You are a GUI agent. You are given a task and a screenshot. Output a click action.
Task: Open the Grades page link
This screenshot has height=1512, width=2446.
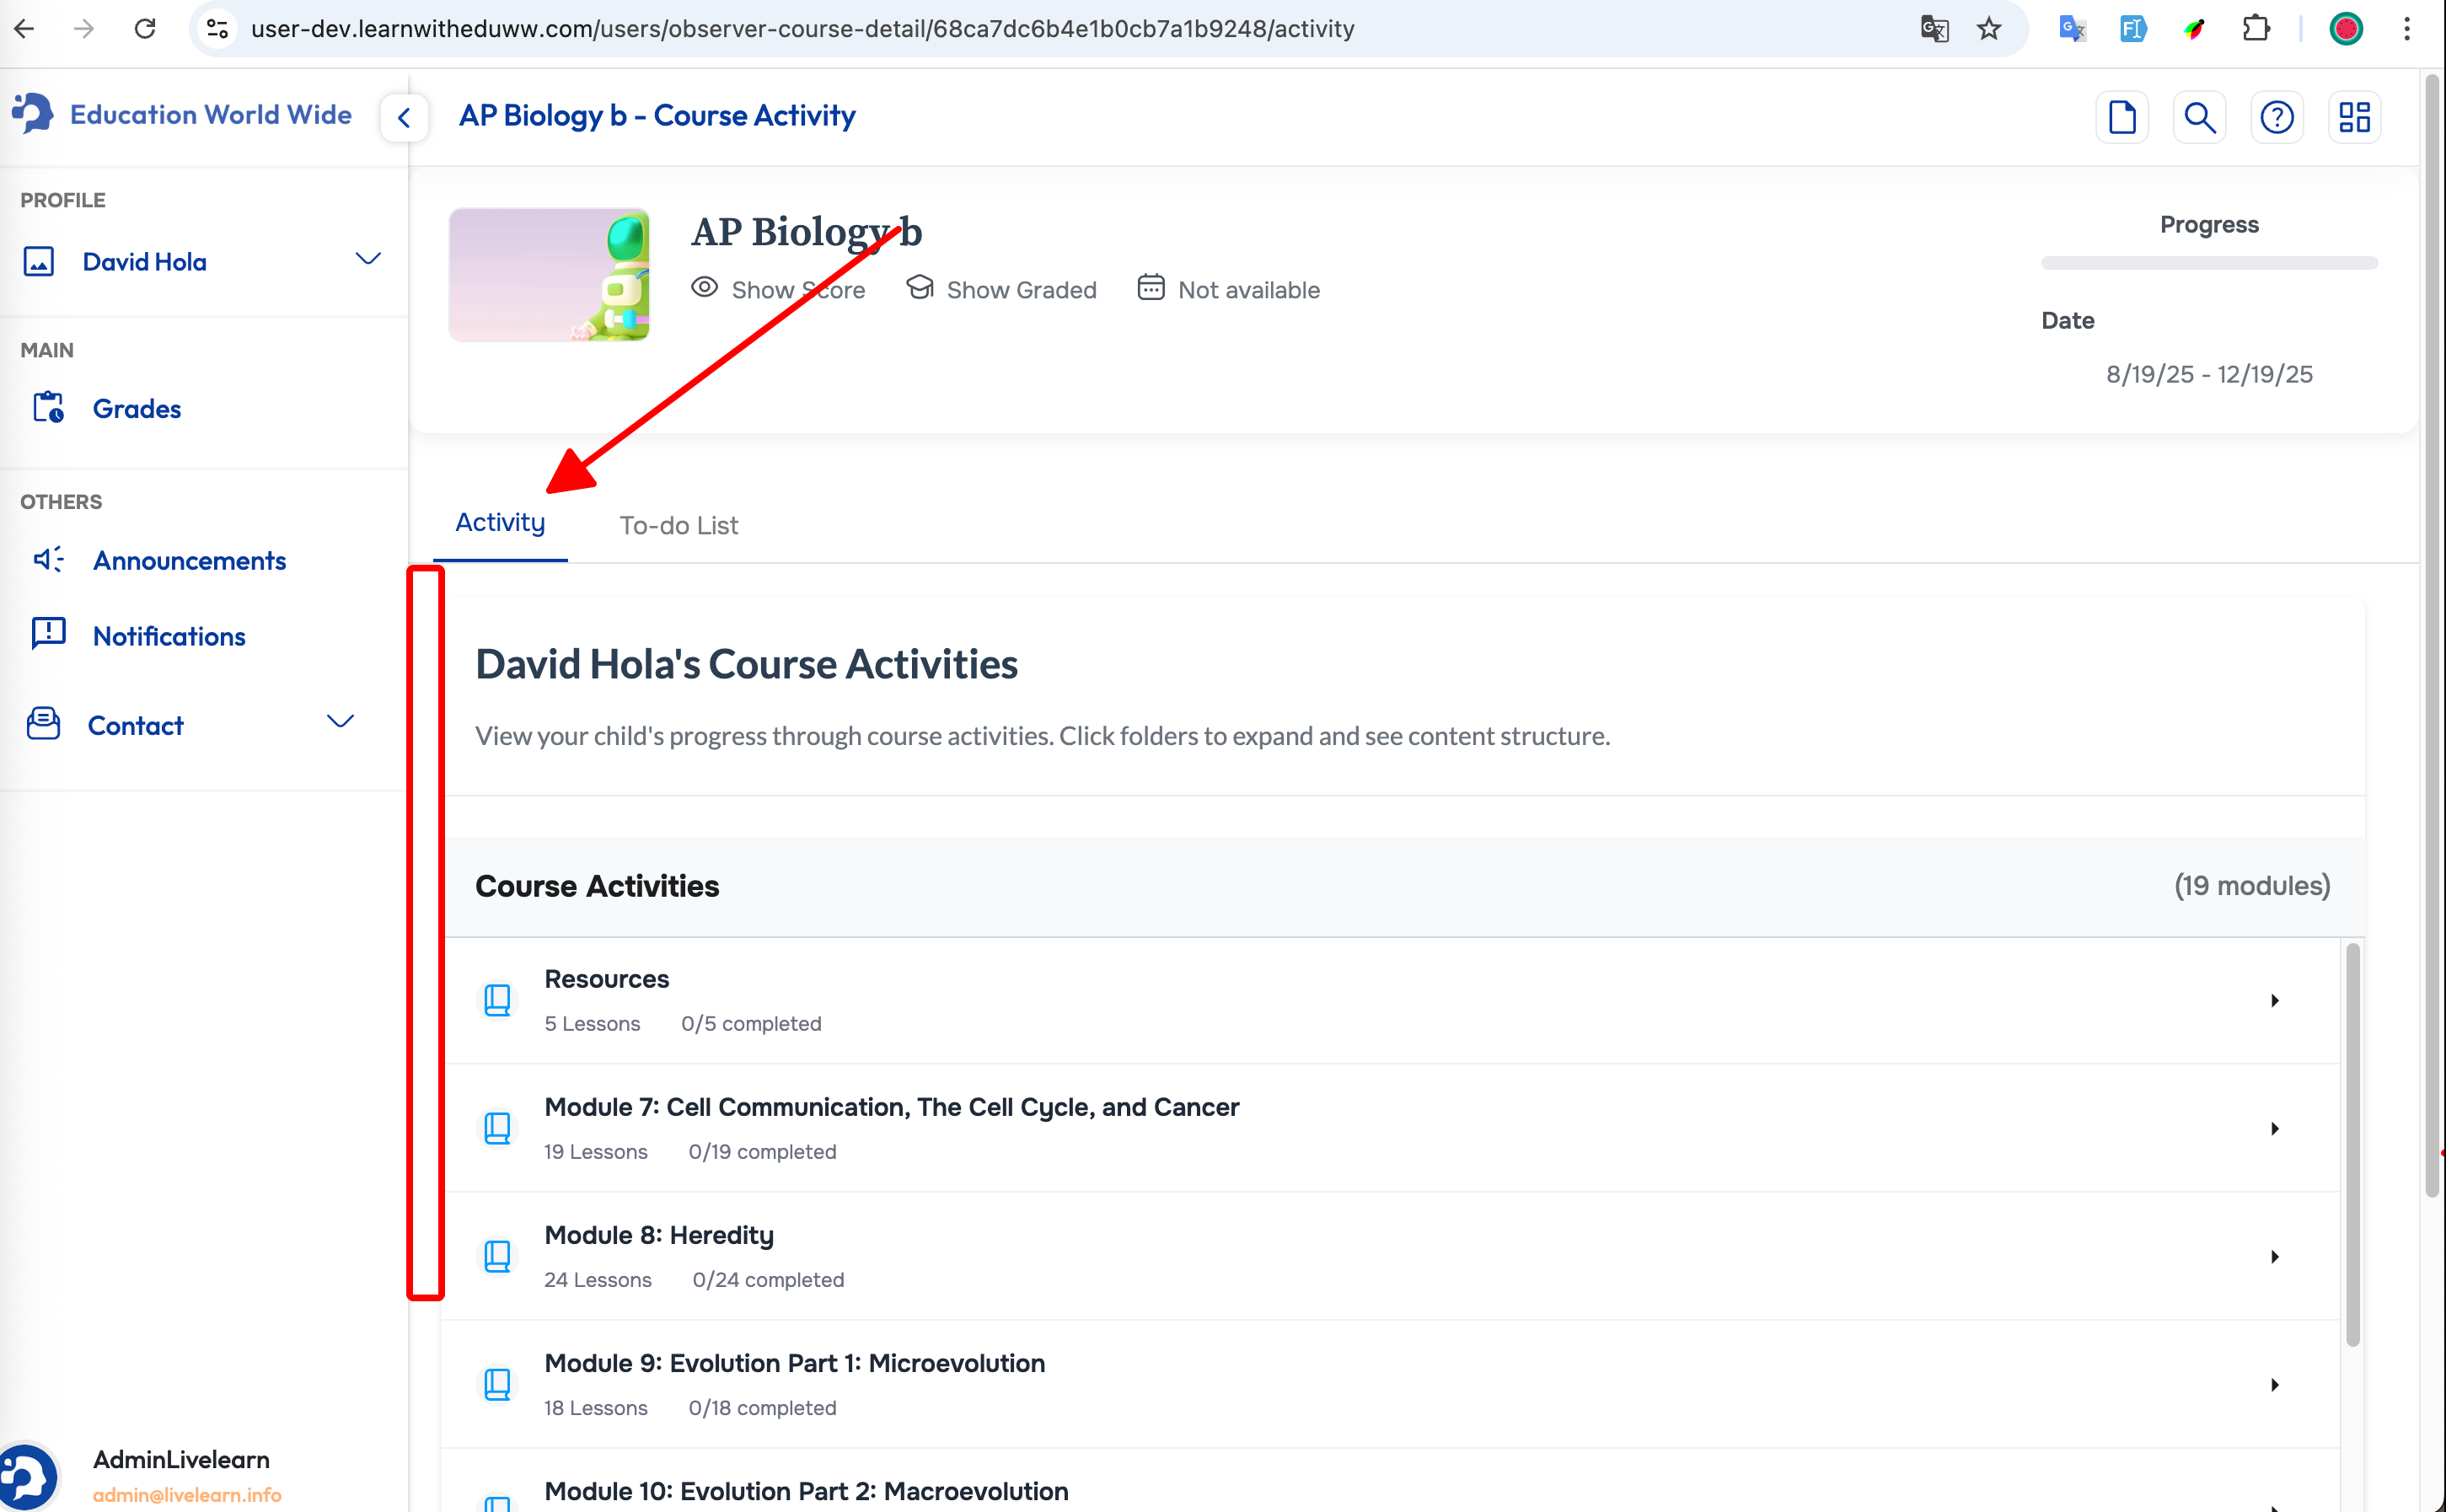(136, 408)
